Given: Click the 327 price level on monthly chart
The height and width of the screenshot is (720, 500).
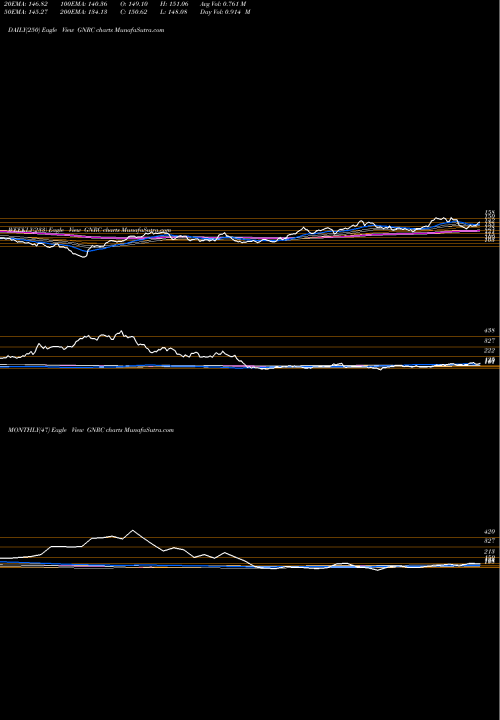Looking at the screenshot, I should pos(489,541).
